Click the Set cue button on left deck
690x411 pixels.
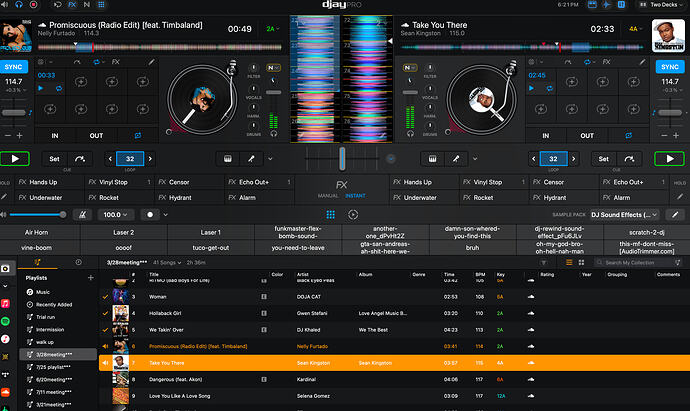point(54,159)
